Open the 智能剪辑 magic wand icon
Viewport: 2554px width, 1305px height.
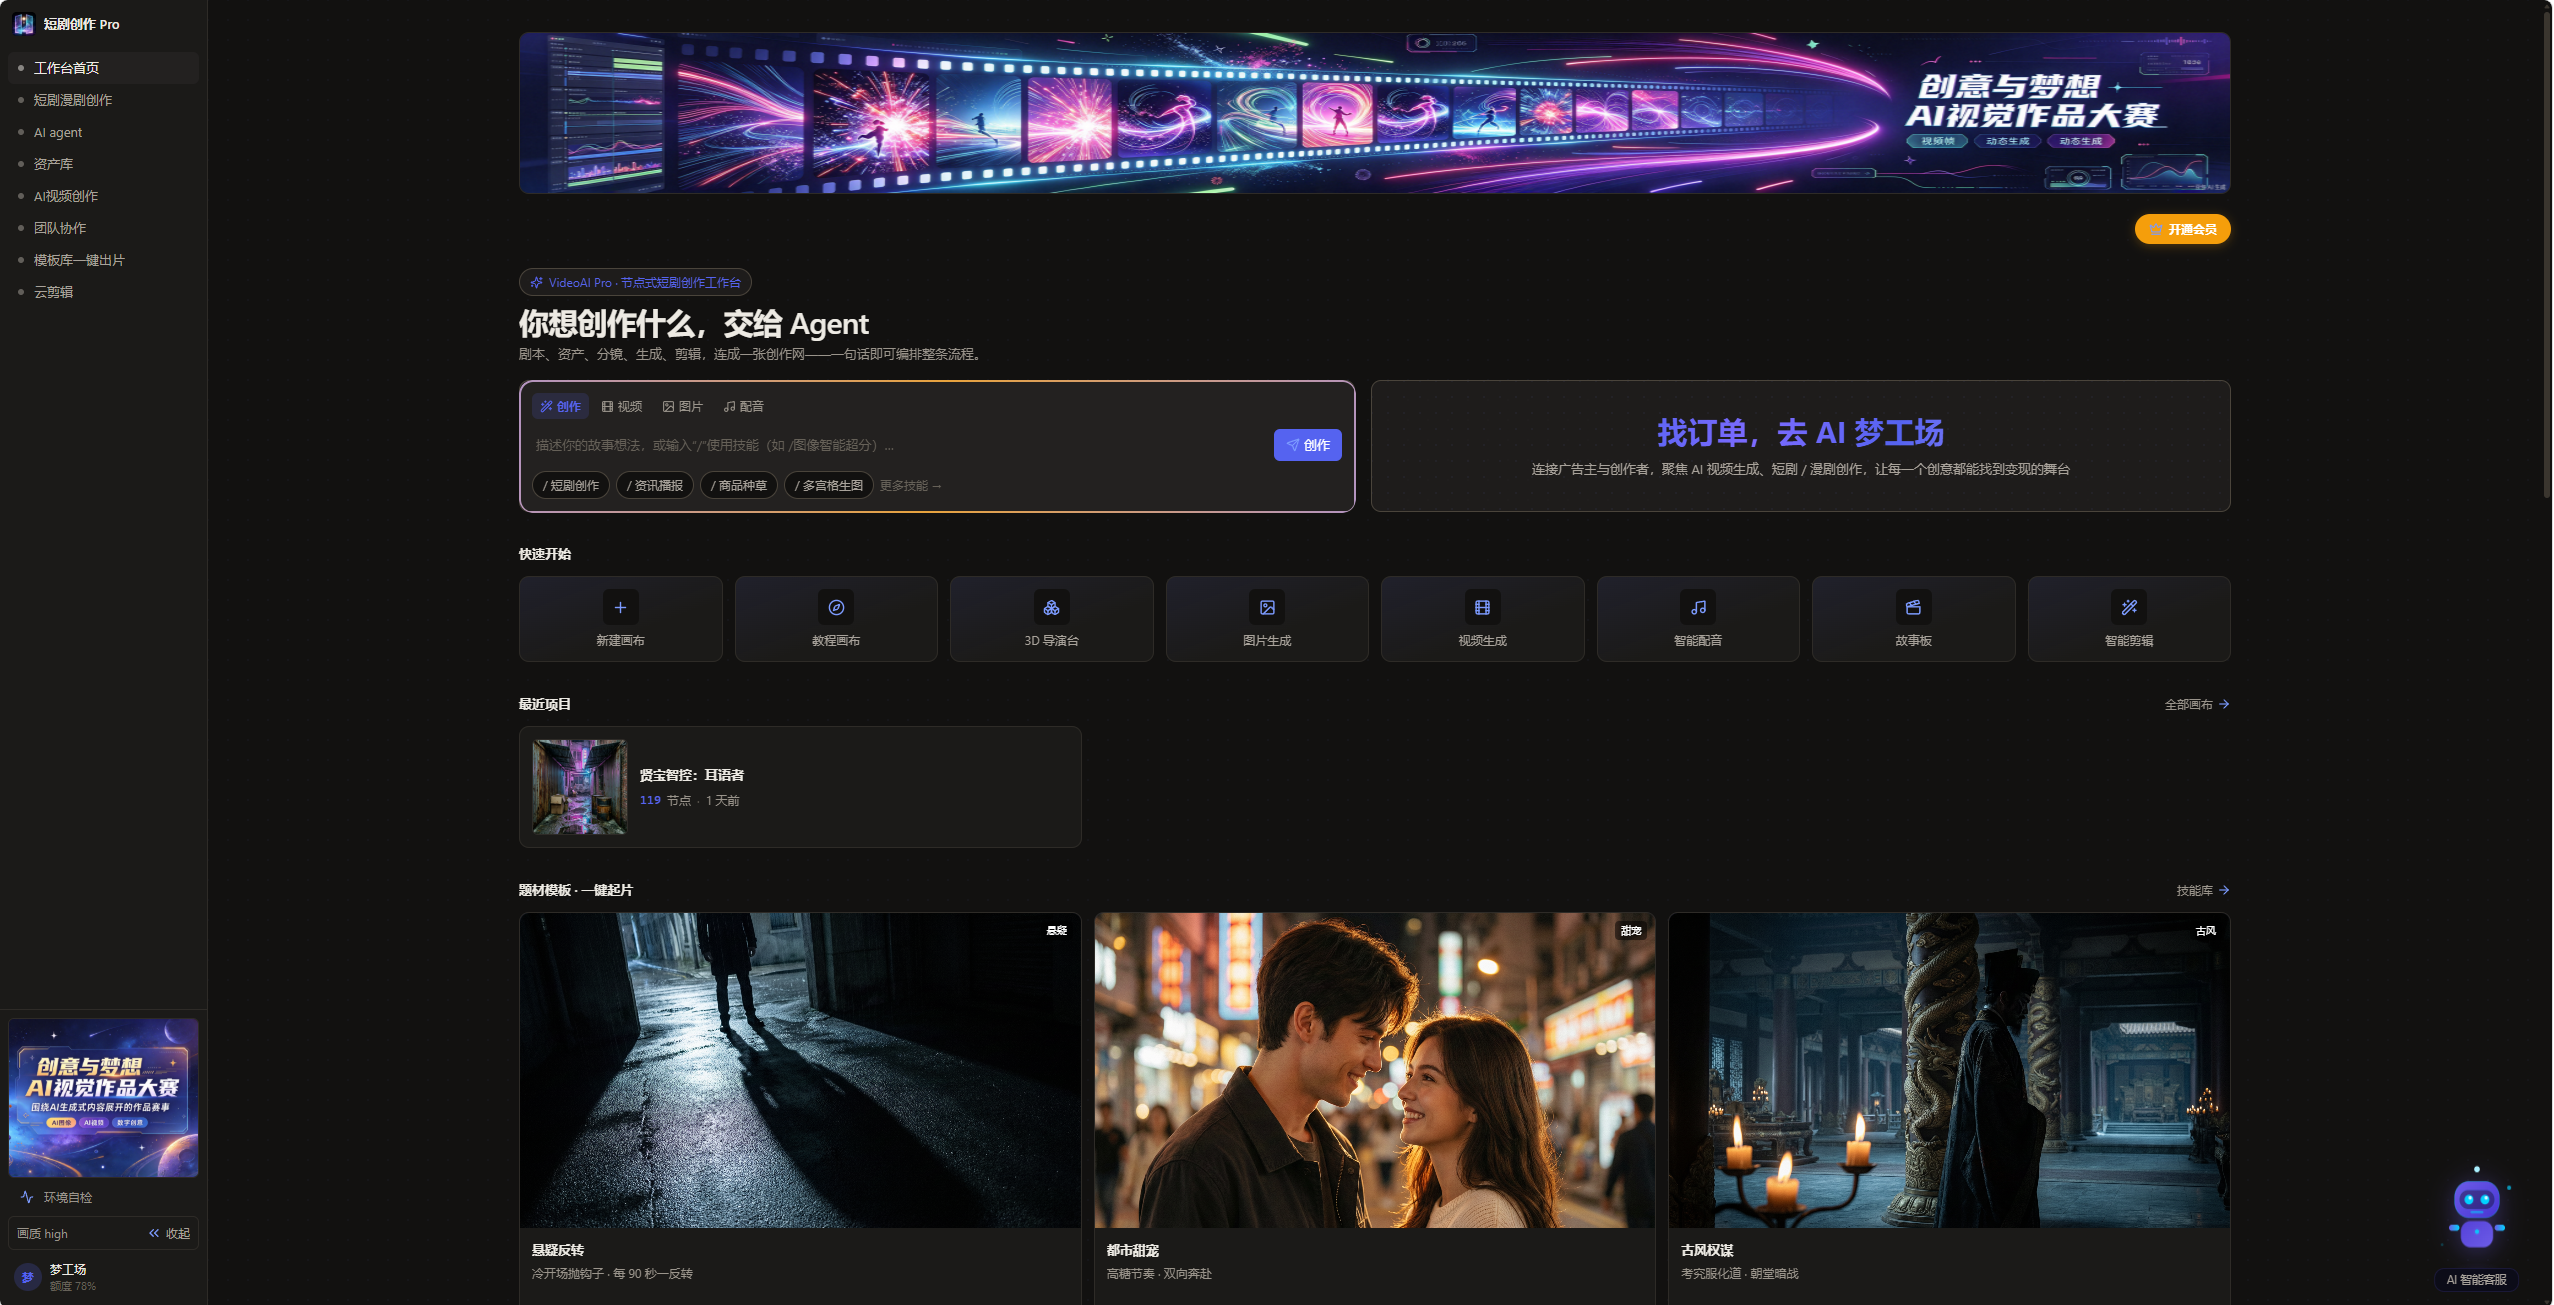pos(2129,607)
